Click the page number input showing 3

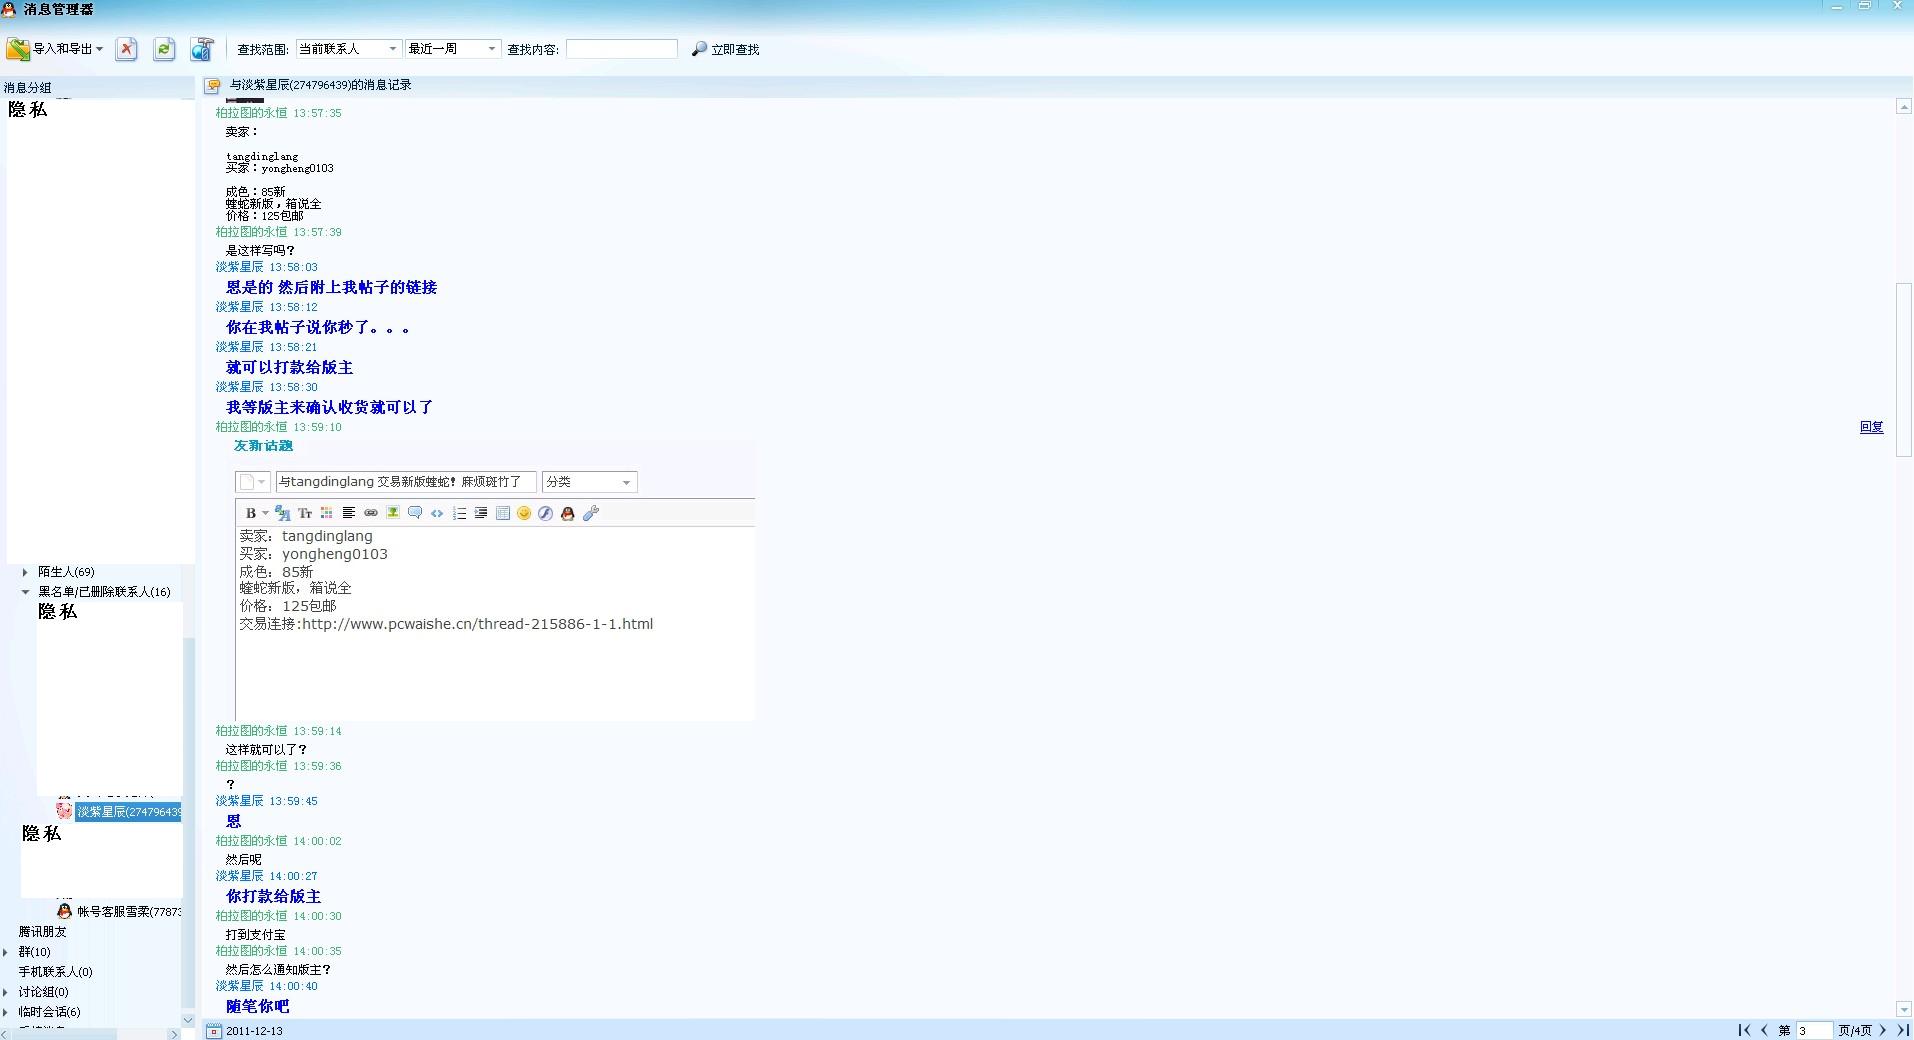1813,1030
